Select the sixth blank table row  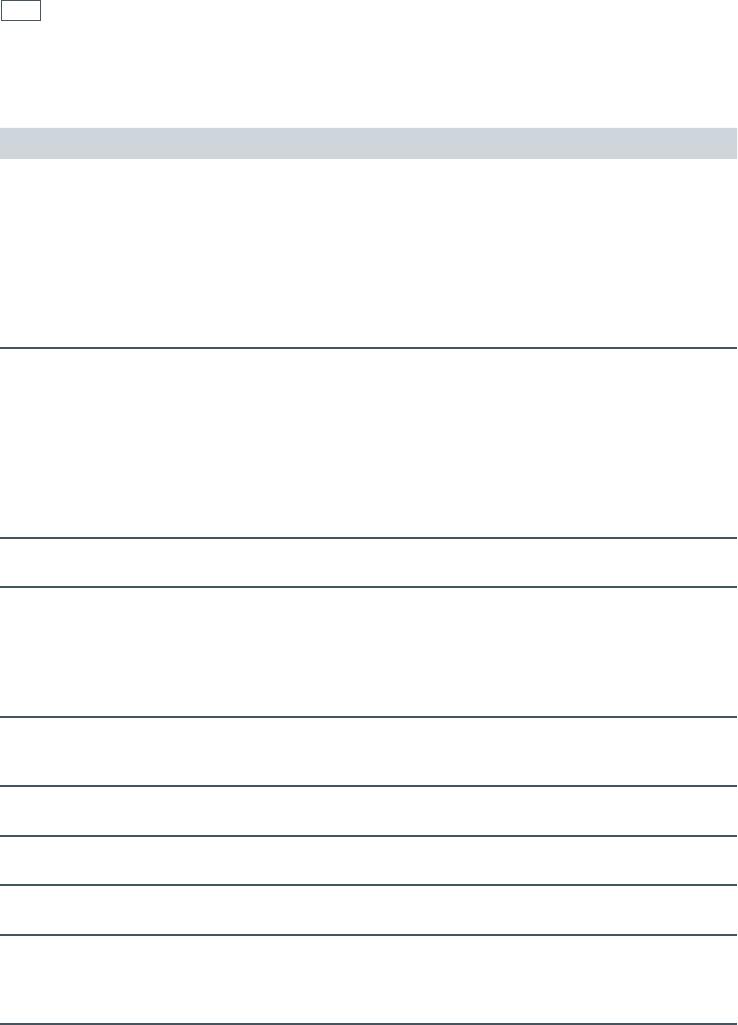coord(368,811)
